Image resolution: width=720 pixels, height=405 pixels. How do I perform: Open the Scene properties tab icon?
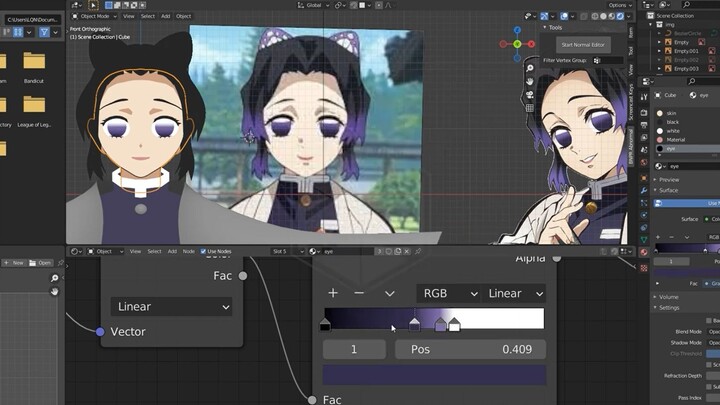coord(644,150)
